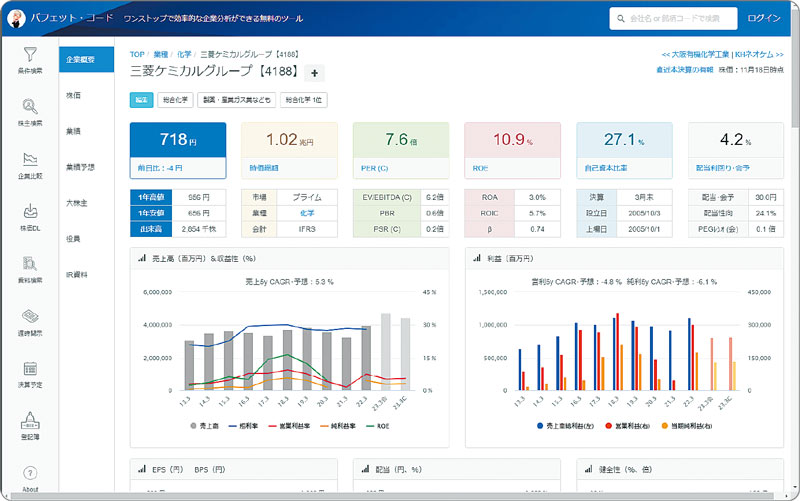Toggle the 粗利率 legend series

coord(243,426)
